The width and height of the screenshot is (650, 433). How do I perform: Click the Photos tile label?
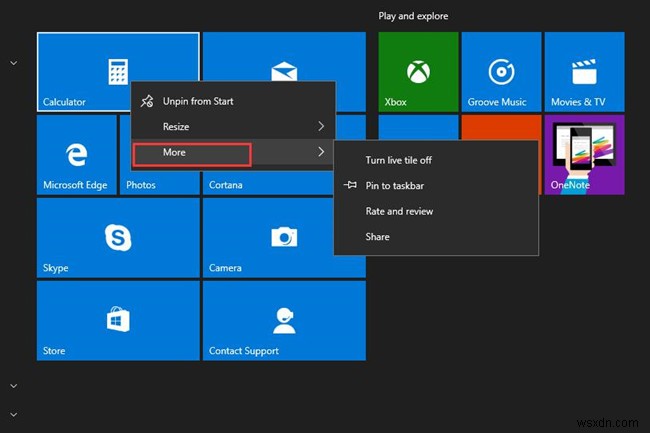click(141, 185)
